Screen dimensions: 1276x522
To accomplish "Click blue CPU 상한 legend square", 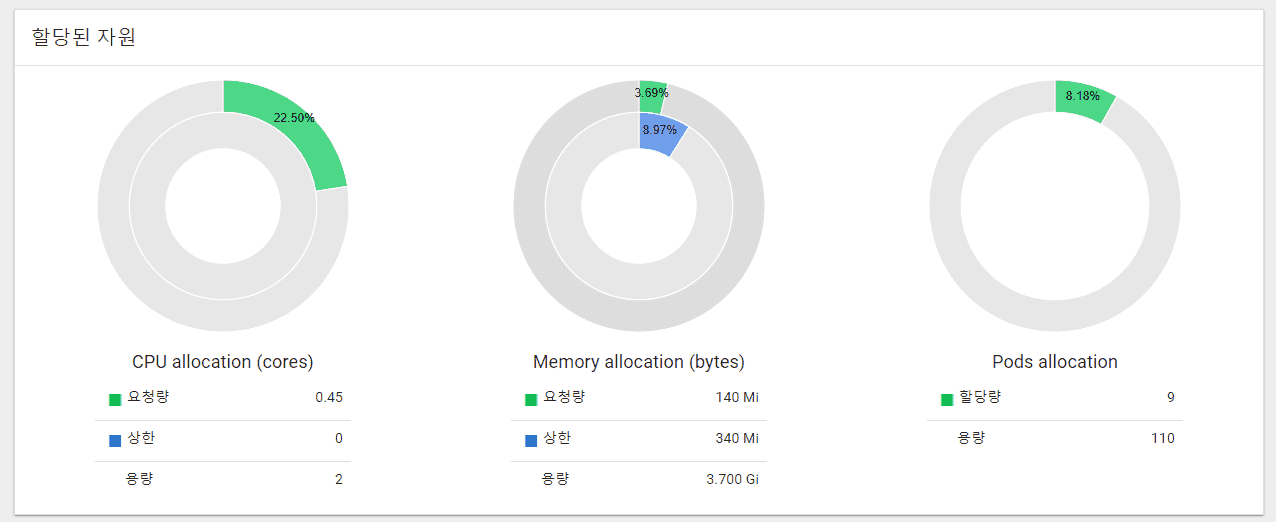I will click(115, 440).
